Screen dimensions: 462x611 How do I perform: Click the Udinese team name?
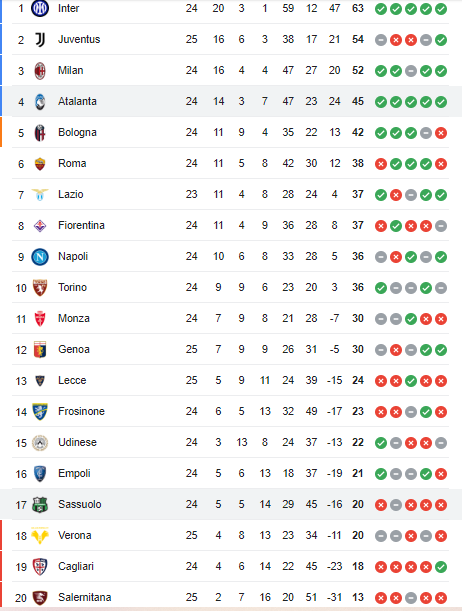coord(77,442)
